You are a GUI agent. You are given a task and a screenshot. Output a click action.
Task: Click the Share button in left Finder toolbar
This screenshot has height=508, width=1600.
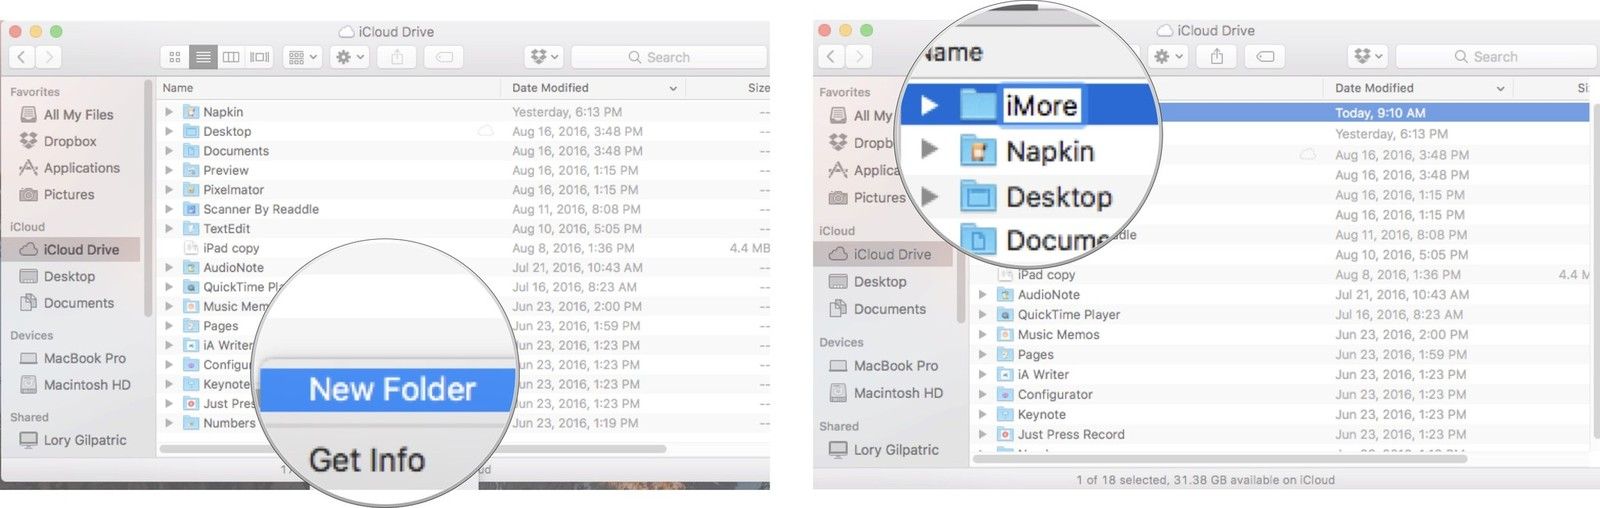pos(397,57)
